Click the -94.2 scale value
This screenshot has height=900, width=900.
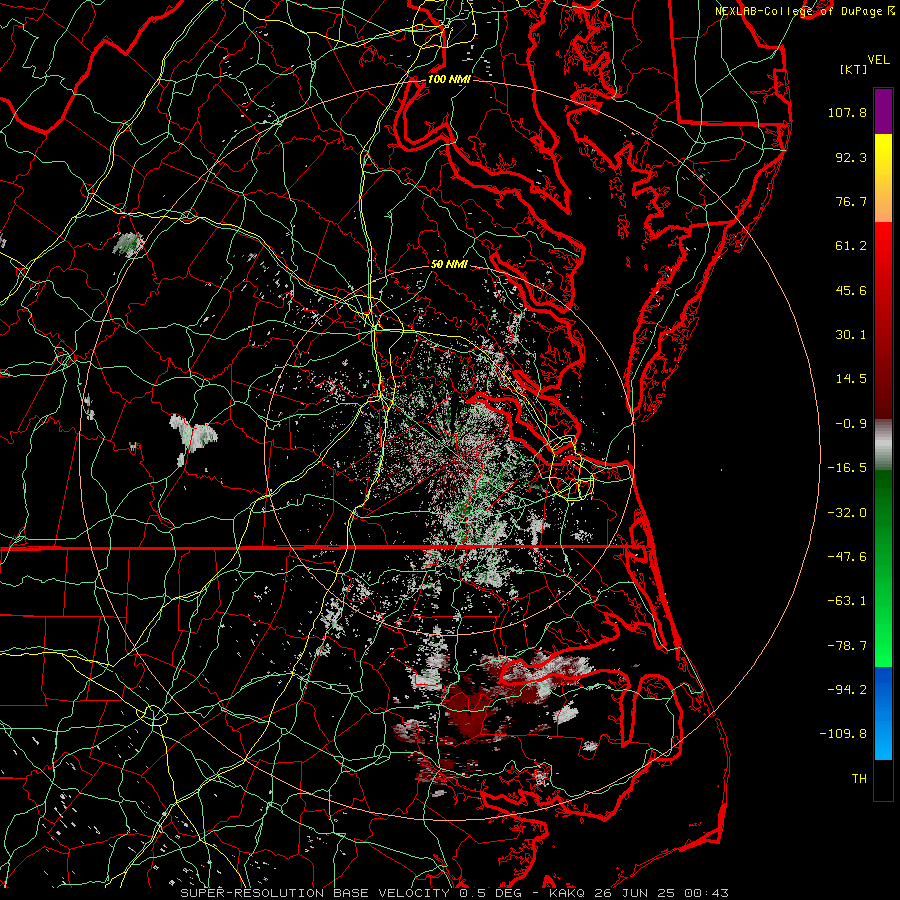click(x=847, y=689)
